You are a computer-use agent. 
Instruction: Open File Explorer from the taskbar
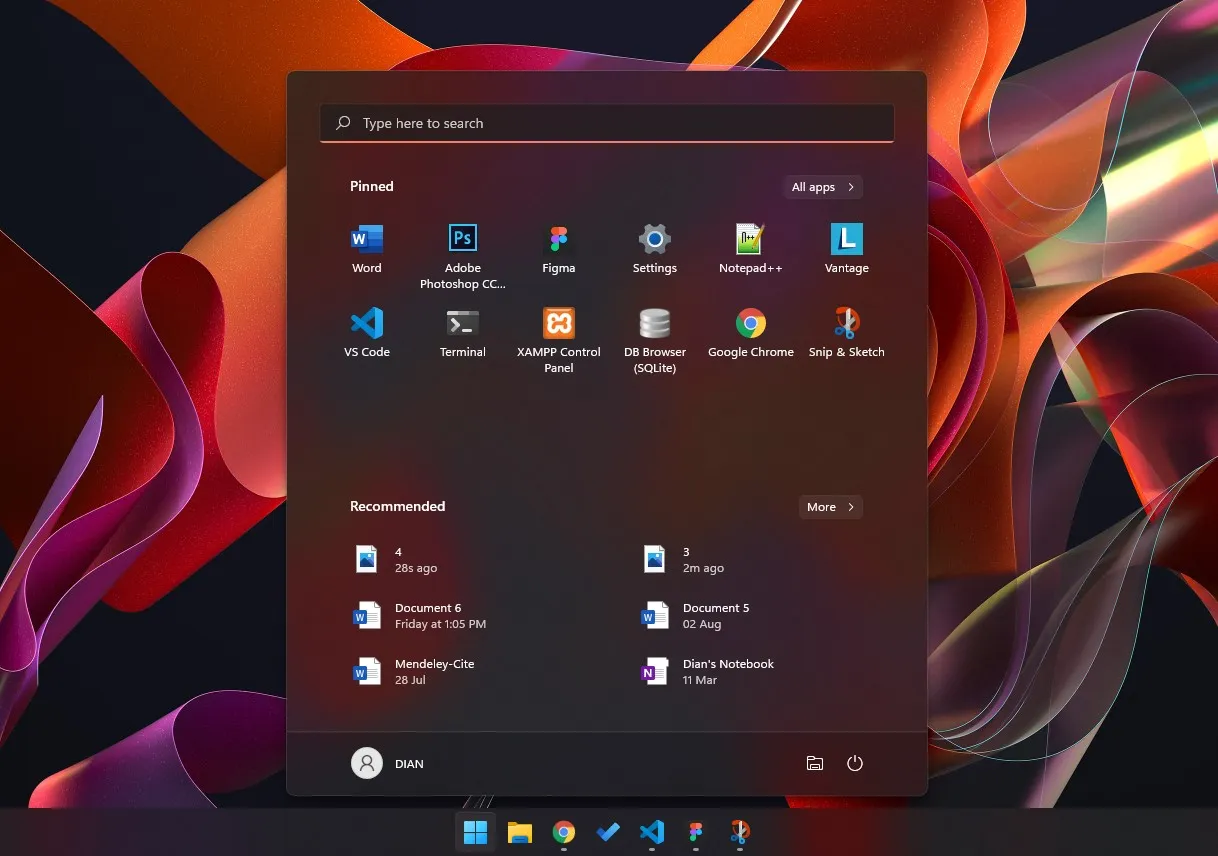tap(519, 832)
